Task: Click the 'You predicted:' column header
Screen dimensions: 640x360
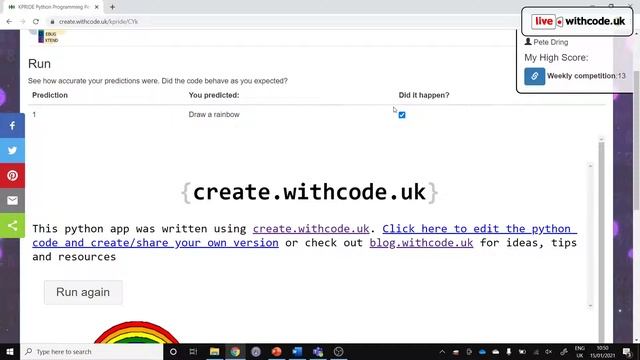Action: (214, 95)
